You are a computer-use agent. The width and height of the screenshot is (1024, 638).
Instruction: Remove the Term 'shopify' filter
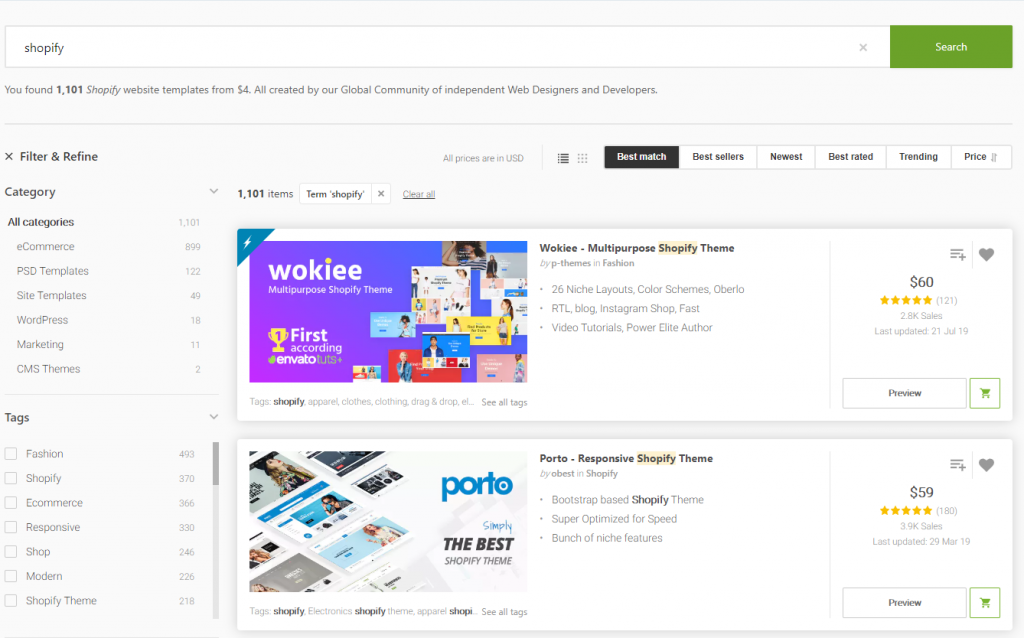click(381, 194)
